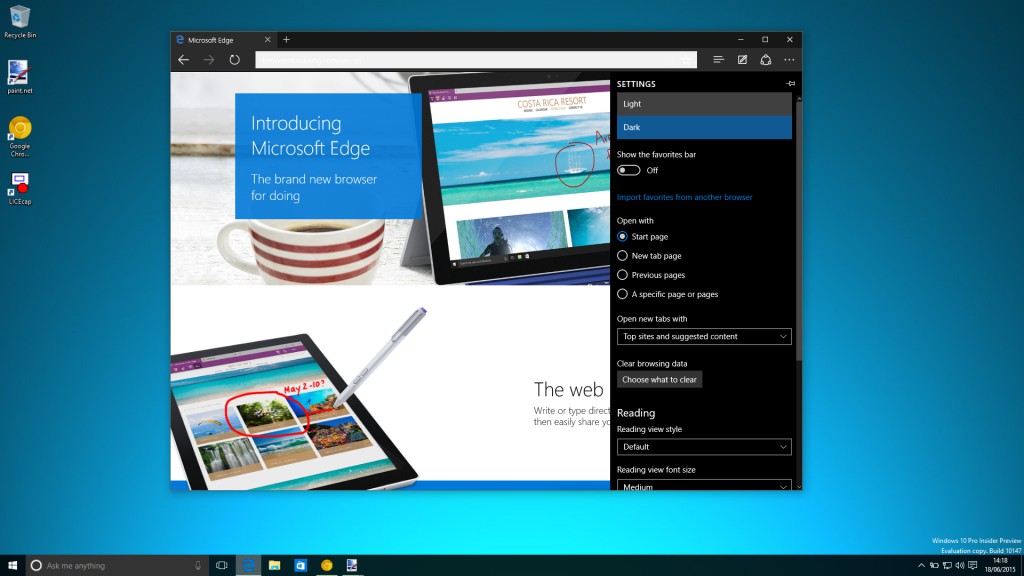Open Reading view style dropdown
Viewport: 1024px width, 576px height.
click(x=704, y=447)
